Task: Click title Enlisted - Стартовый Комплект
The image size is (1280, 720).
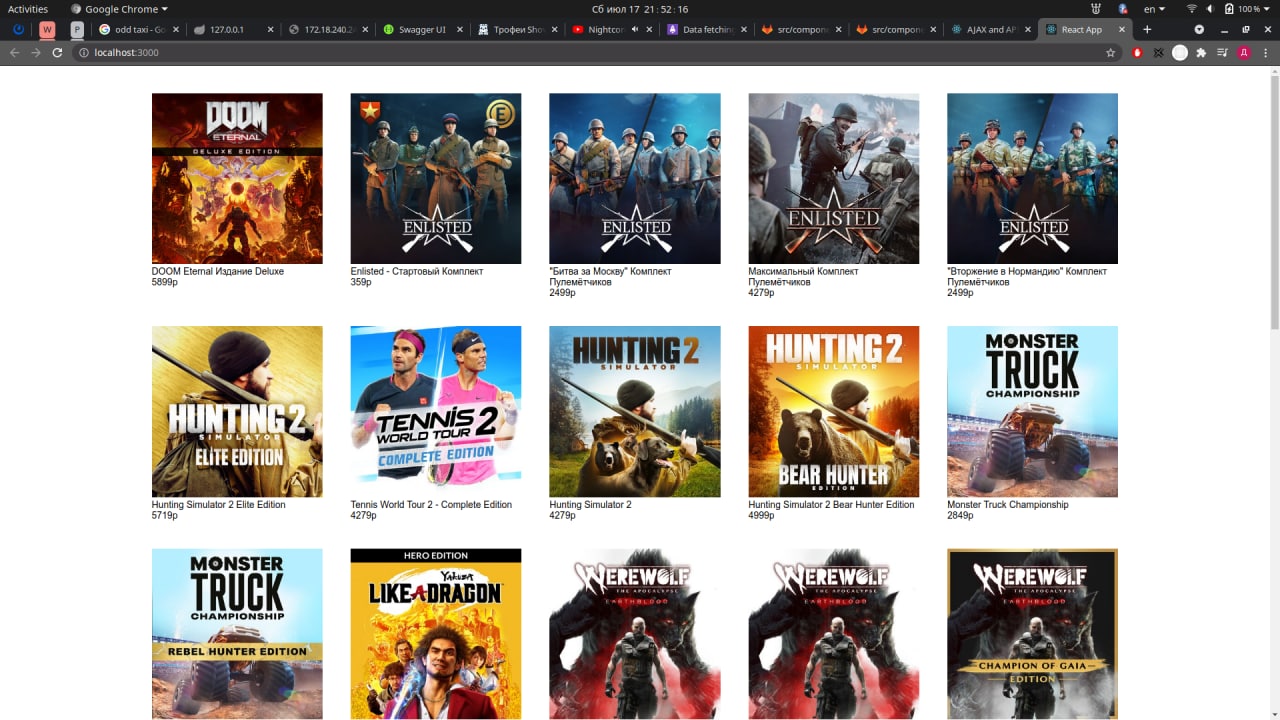Action: click(x=417, y=271)
